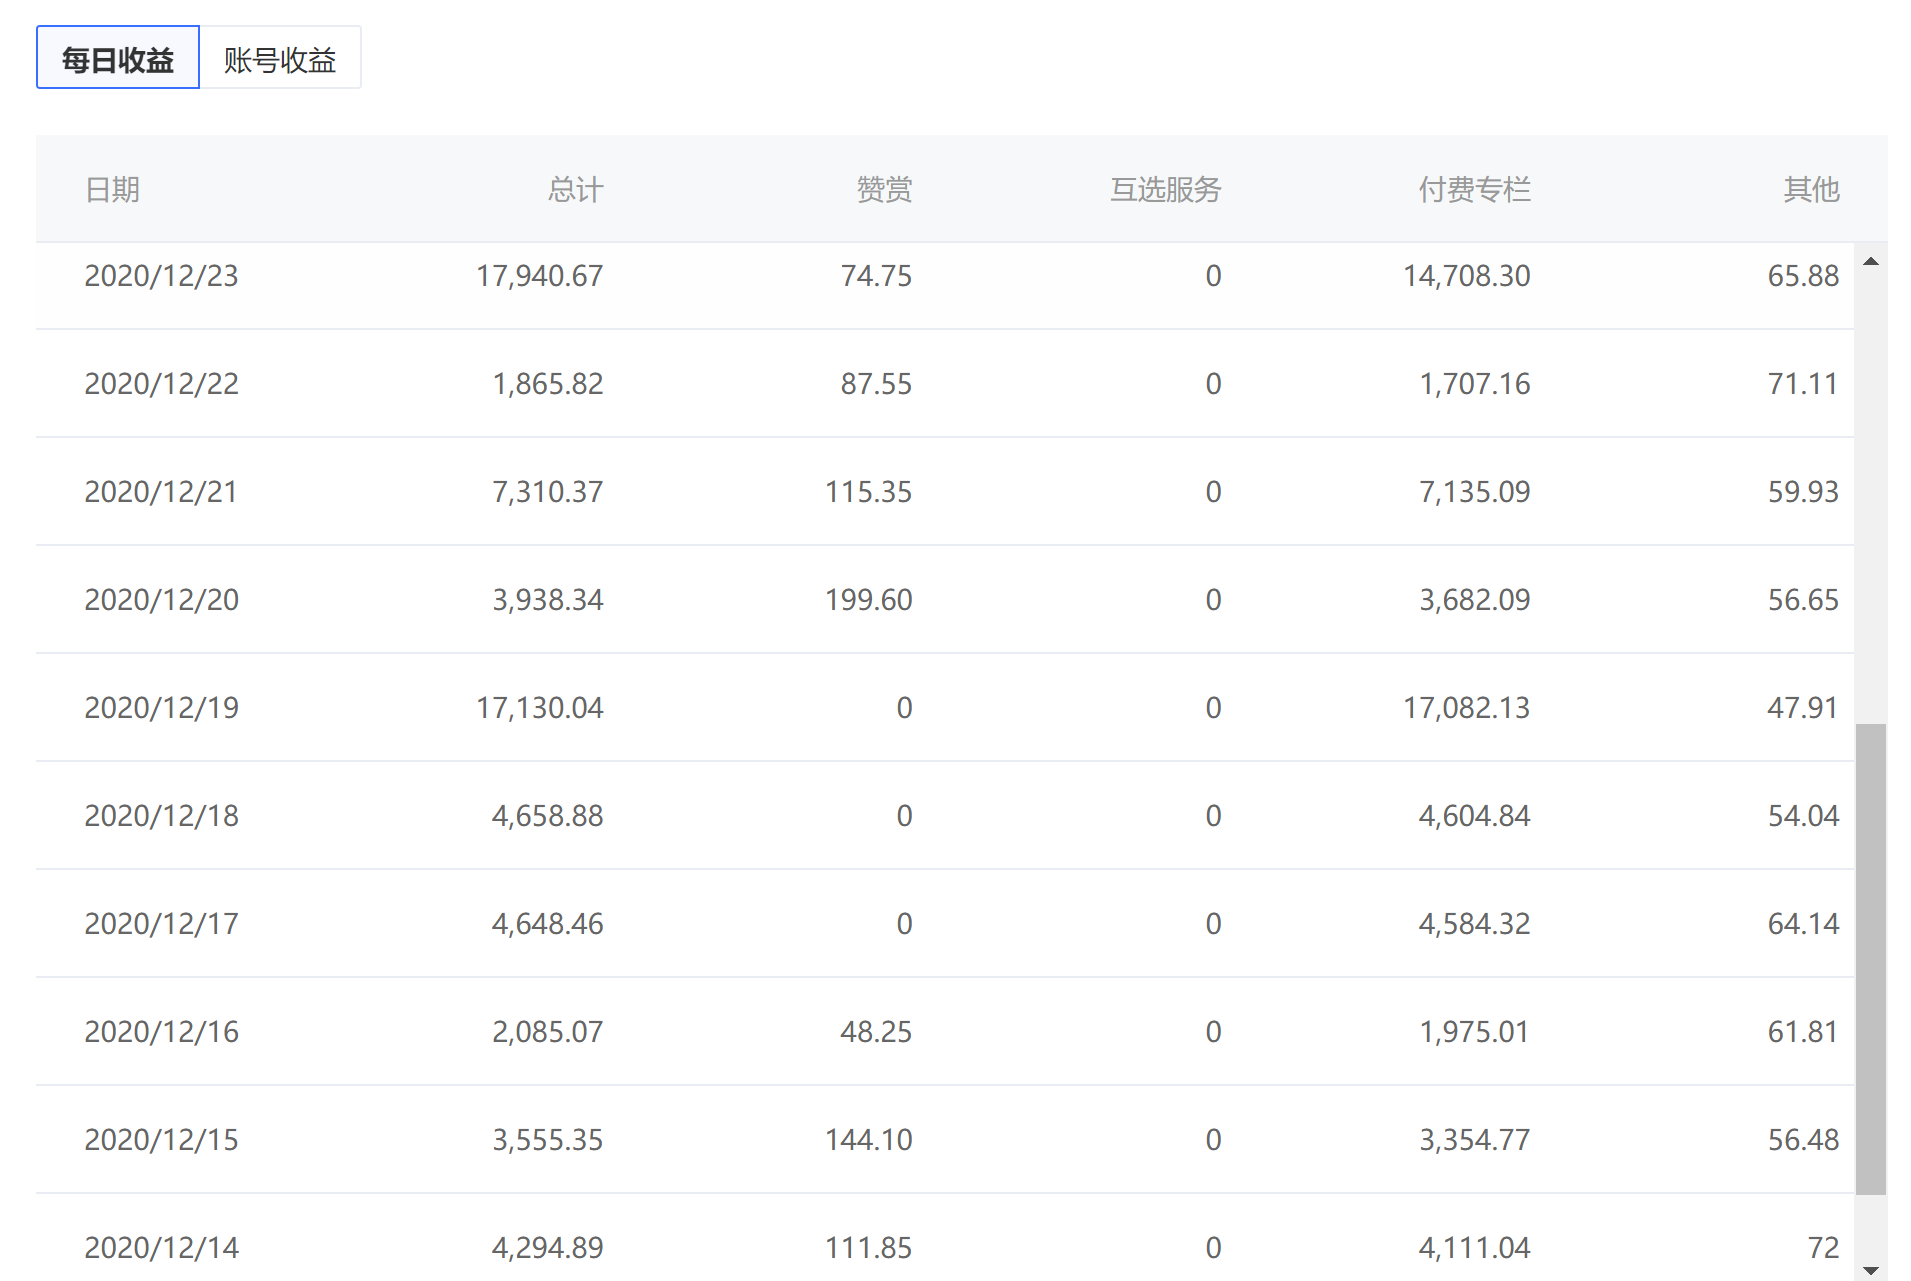Click the 其他 column header

[x=1811, y=189]
